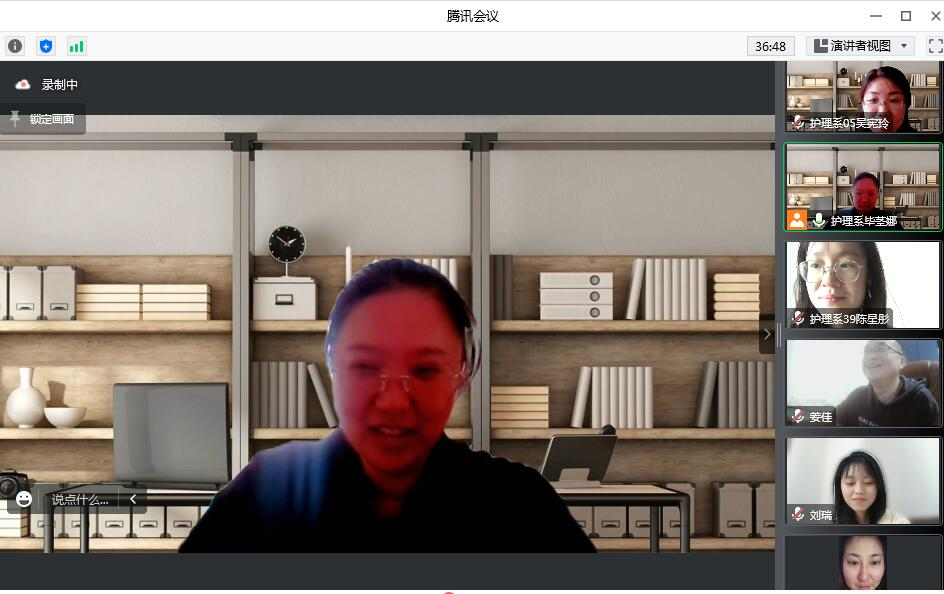944x594 pixels.
Task: Check the green network signal icon
Action: click(76, 46)
